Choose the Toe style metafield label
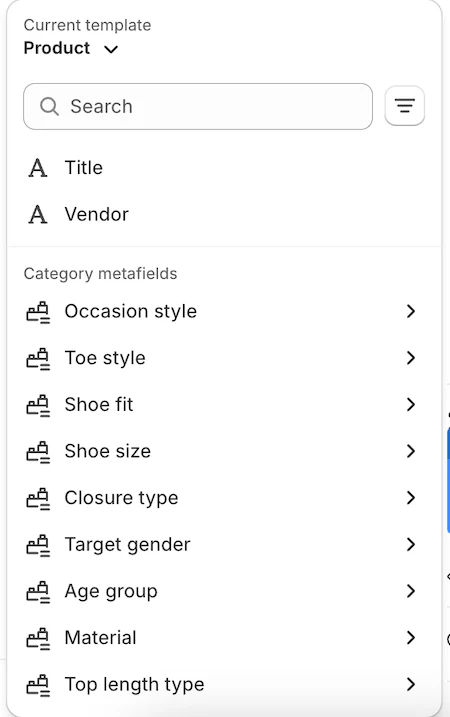450x717 pixels. 105,358
